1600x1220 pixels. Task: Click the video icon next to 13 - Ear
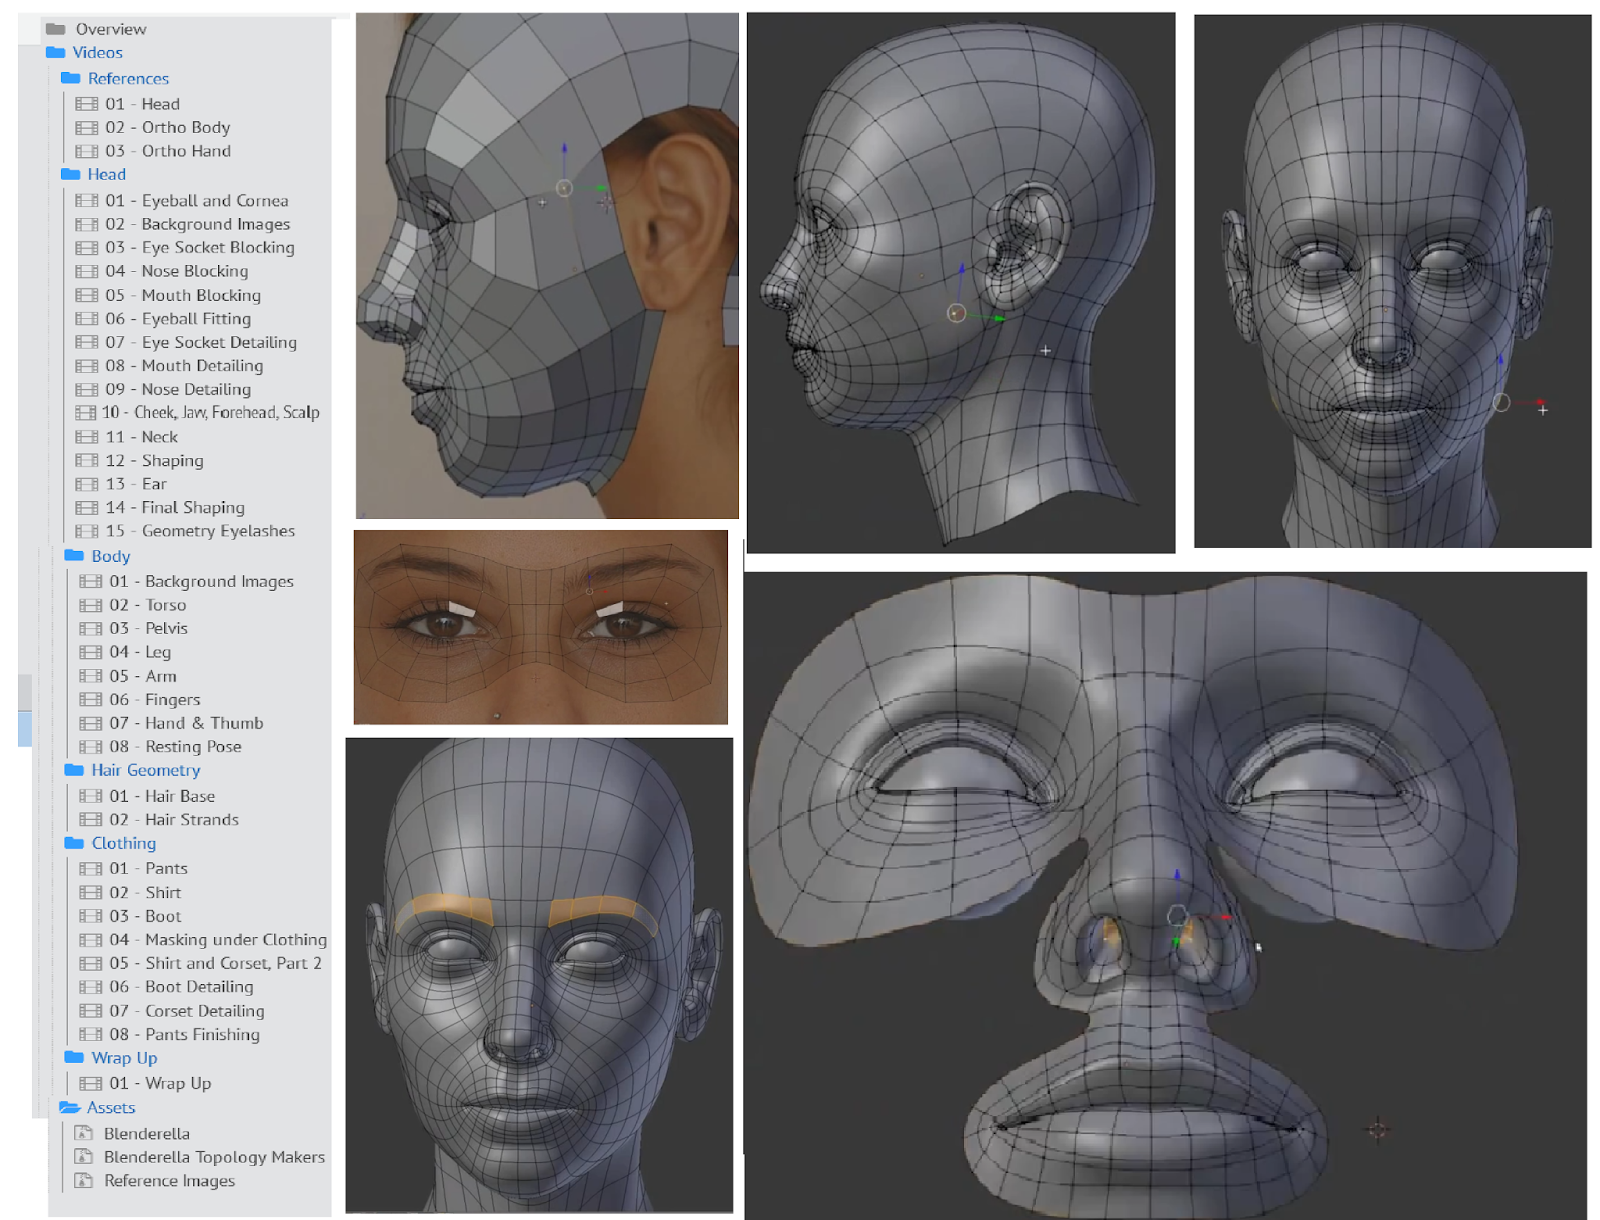(x=87, y=484)
